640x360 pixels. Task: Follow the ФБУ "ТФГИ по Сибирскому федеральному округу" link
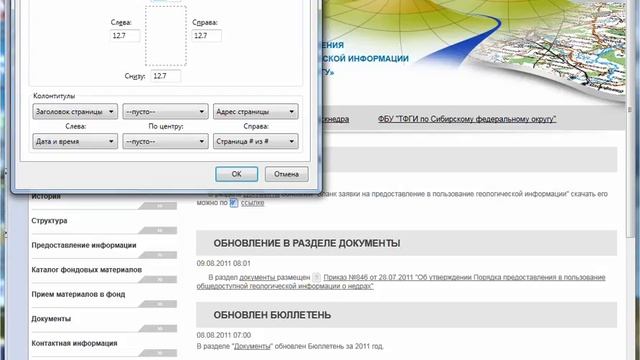467,119
